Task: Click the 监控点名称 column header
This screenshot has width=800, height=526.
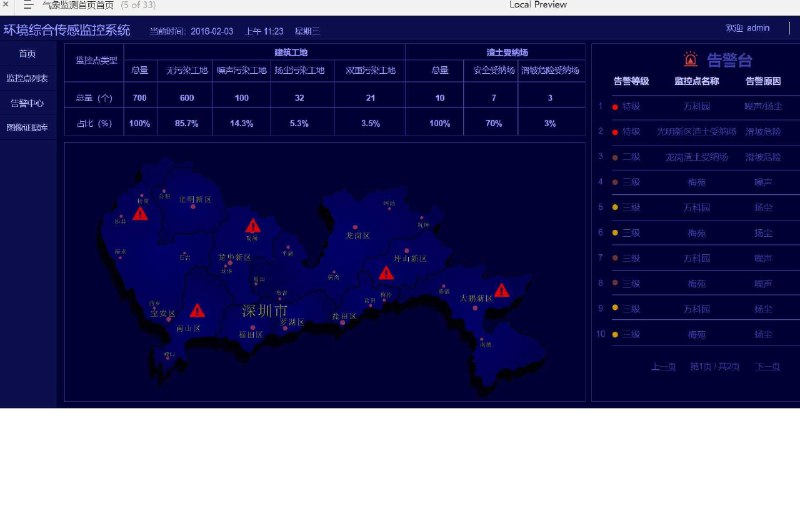Action: 696,81
